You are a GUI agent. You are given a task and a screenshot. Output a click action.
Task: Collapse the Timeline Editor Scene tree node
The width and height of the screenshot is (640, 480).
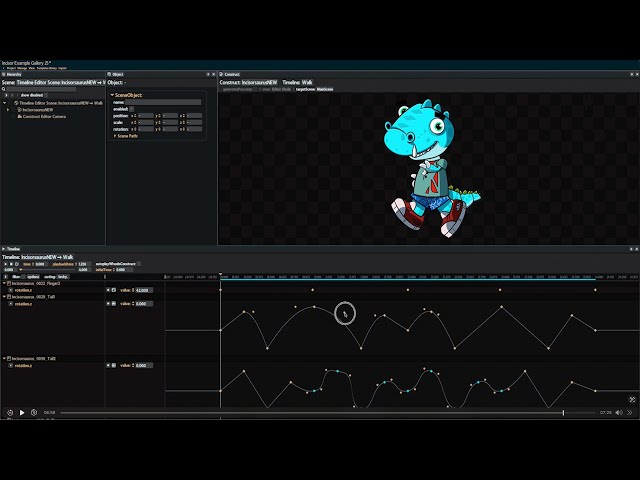coord(4,103)
